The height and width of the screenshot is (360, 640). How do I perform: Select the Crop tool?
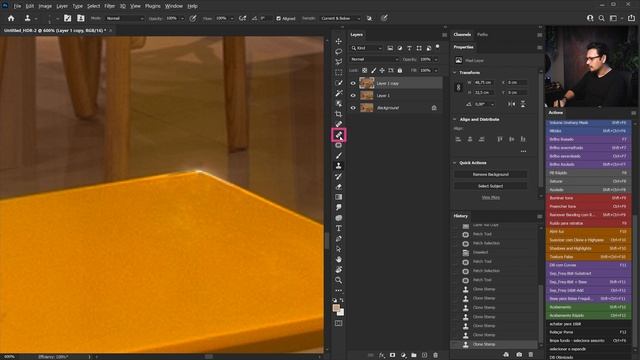338,114
